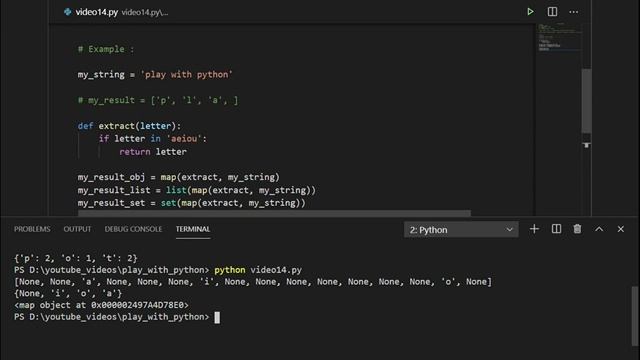The image size is (640, 360).
Task: Click the code minimap preview
Action: pos(559,38)
